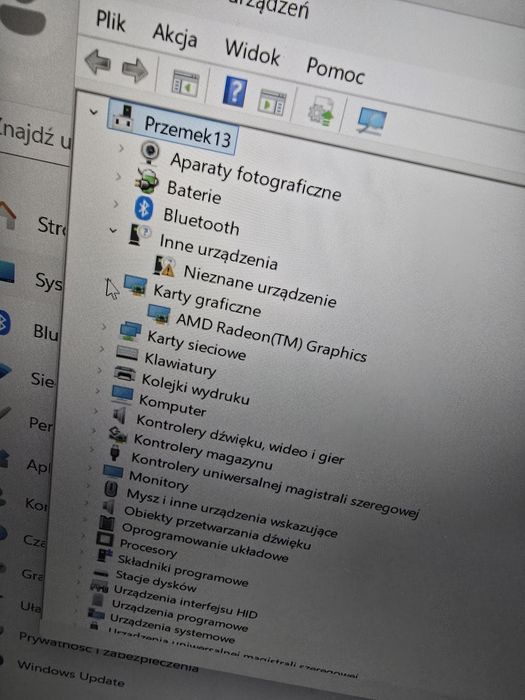
Task: Expand the Klawiatury category
Action: tap(101, 349)
